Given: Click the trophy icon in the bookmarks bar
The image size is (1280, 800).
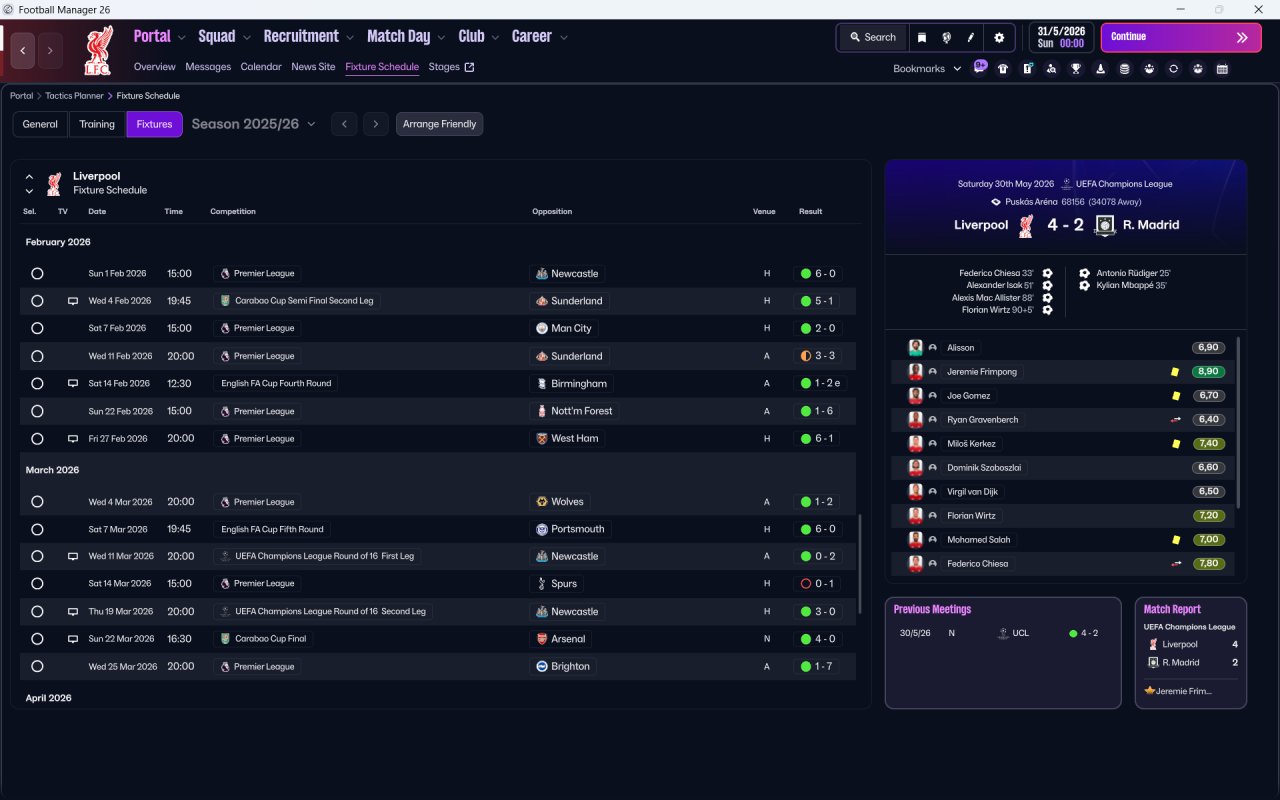Looking at the screenshot, I should 1076,69.
